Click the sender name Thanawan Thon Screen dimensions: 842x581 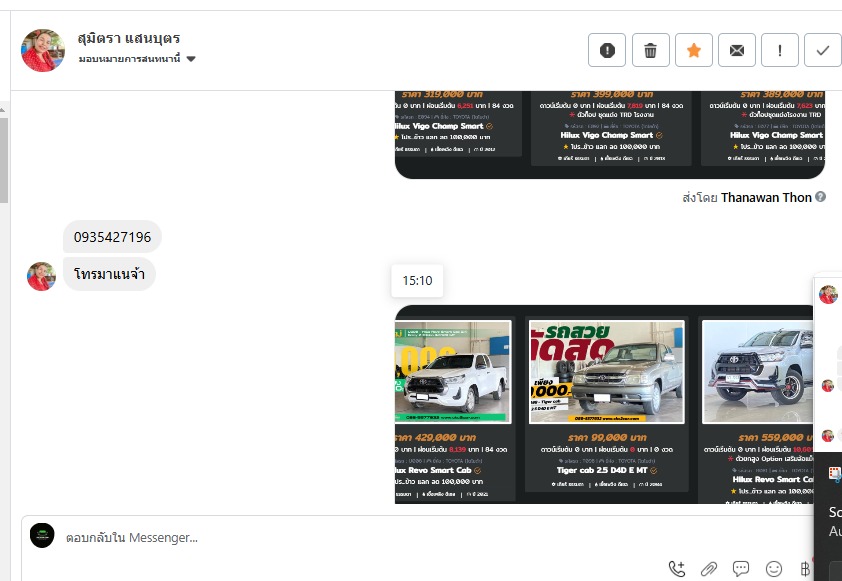tap(766, 198)
